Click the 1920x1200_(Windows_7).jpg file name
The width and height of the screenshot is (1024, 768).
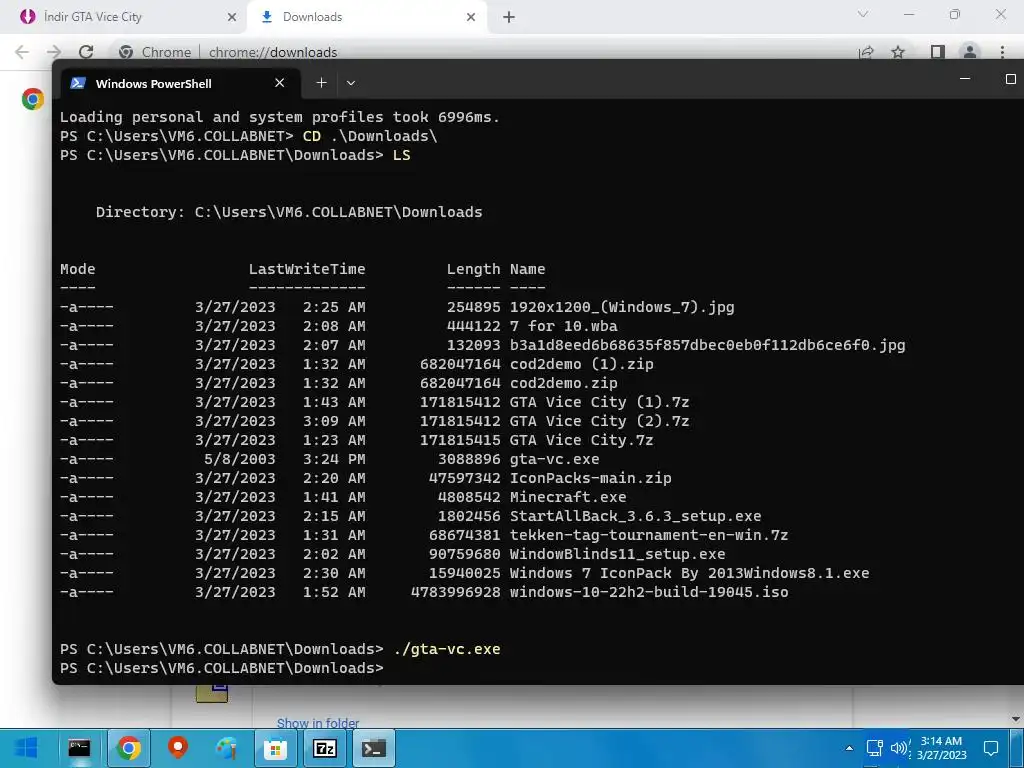(x=622, y=307)
